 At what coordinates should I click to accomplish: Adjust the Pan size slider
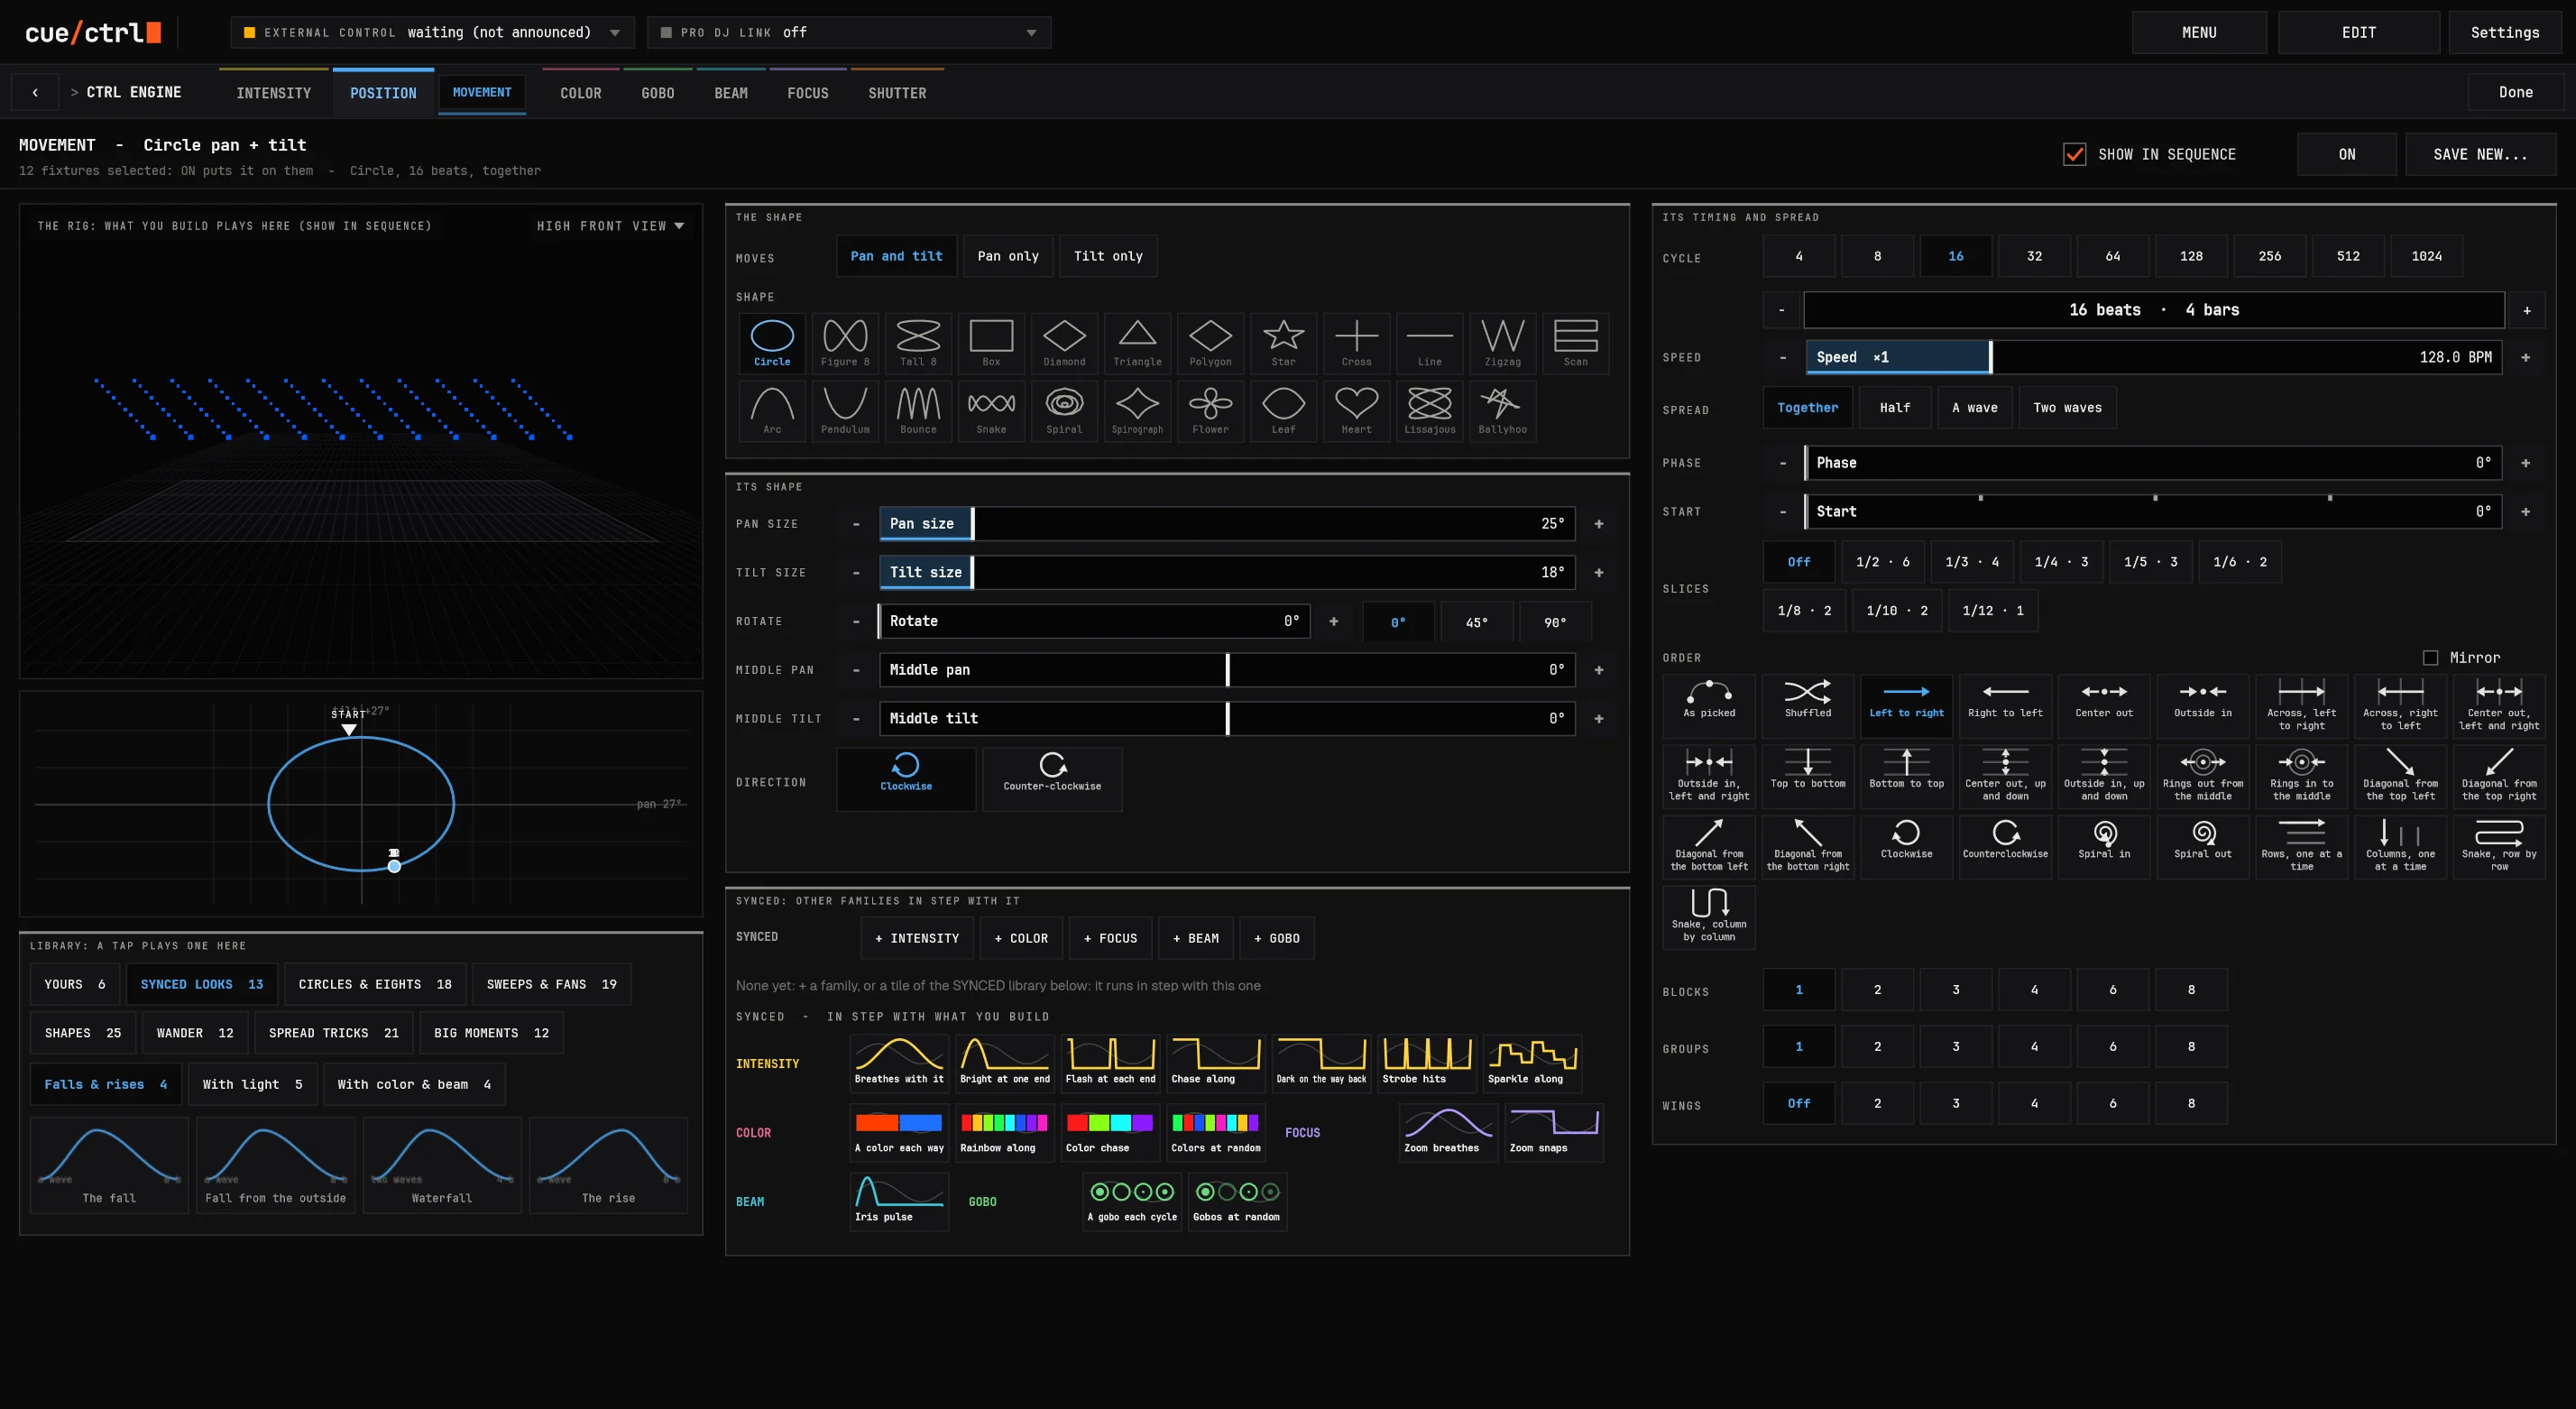point(1227,524)
